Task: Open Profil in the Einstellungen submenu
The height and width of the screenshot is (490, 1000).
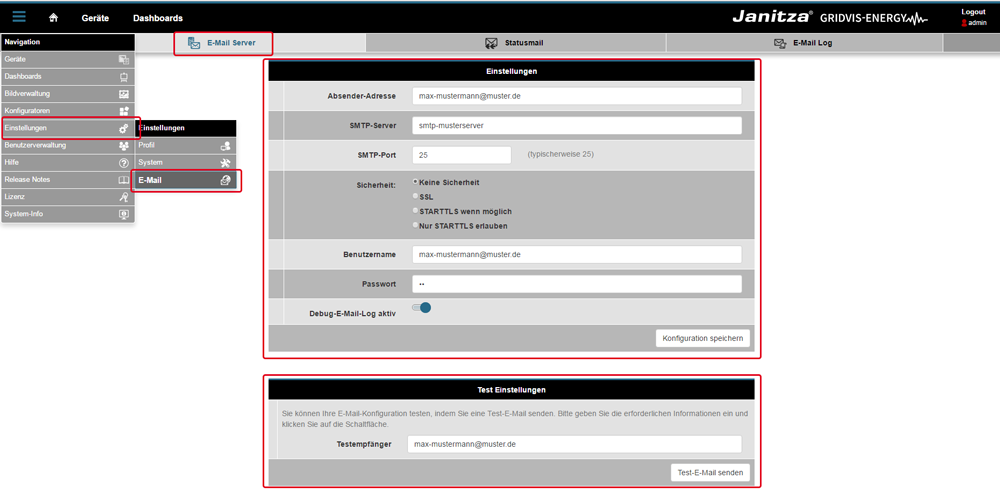Action: [186, 145]
